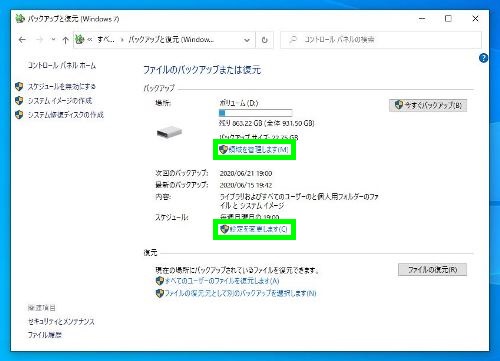Click the address bar control panel icon
The width and height of the screenshot is (500, 361).
[79, 40]
